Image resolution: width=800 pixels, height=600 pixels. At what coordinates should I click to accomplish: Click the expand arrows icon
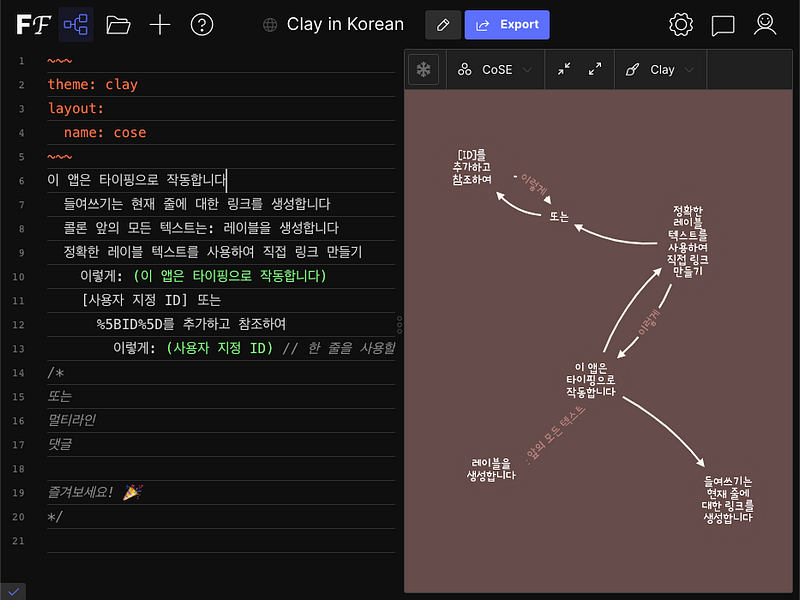coord(595,69)
